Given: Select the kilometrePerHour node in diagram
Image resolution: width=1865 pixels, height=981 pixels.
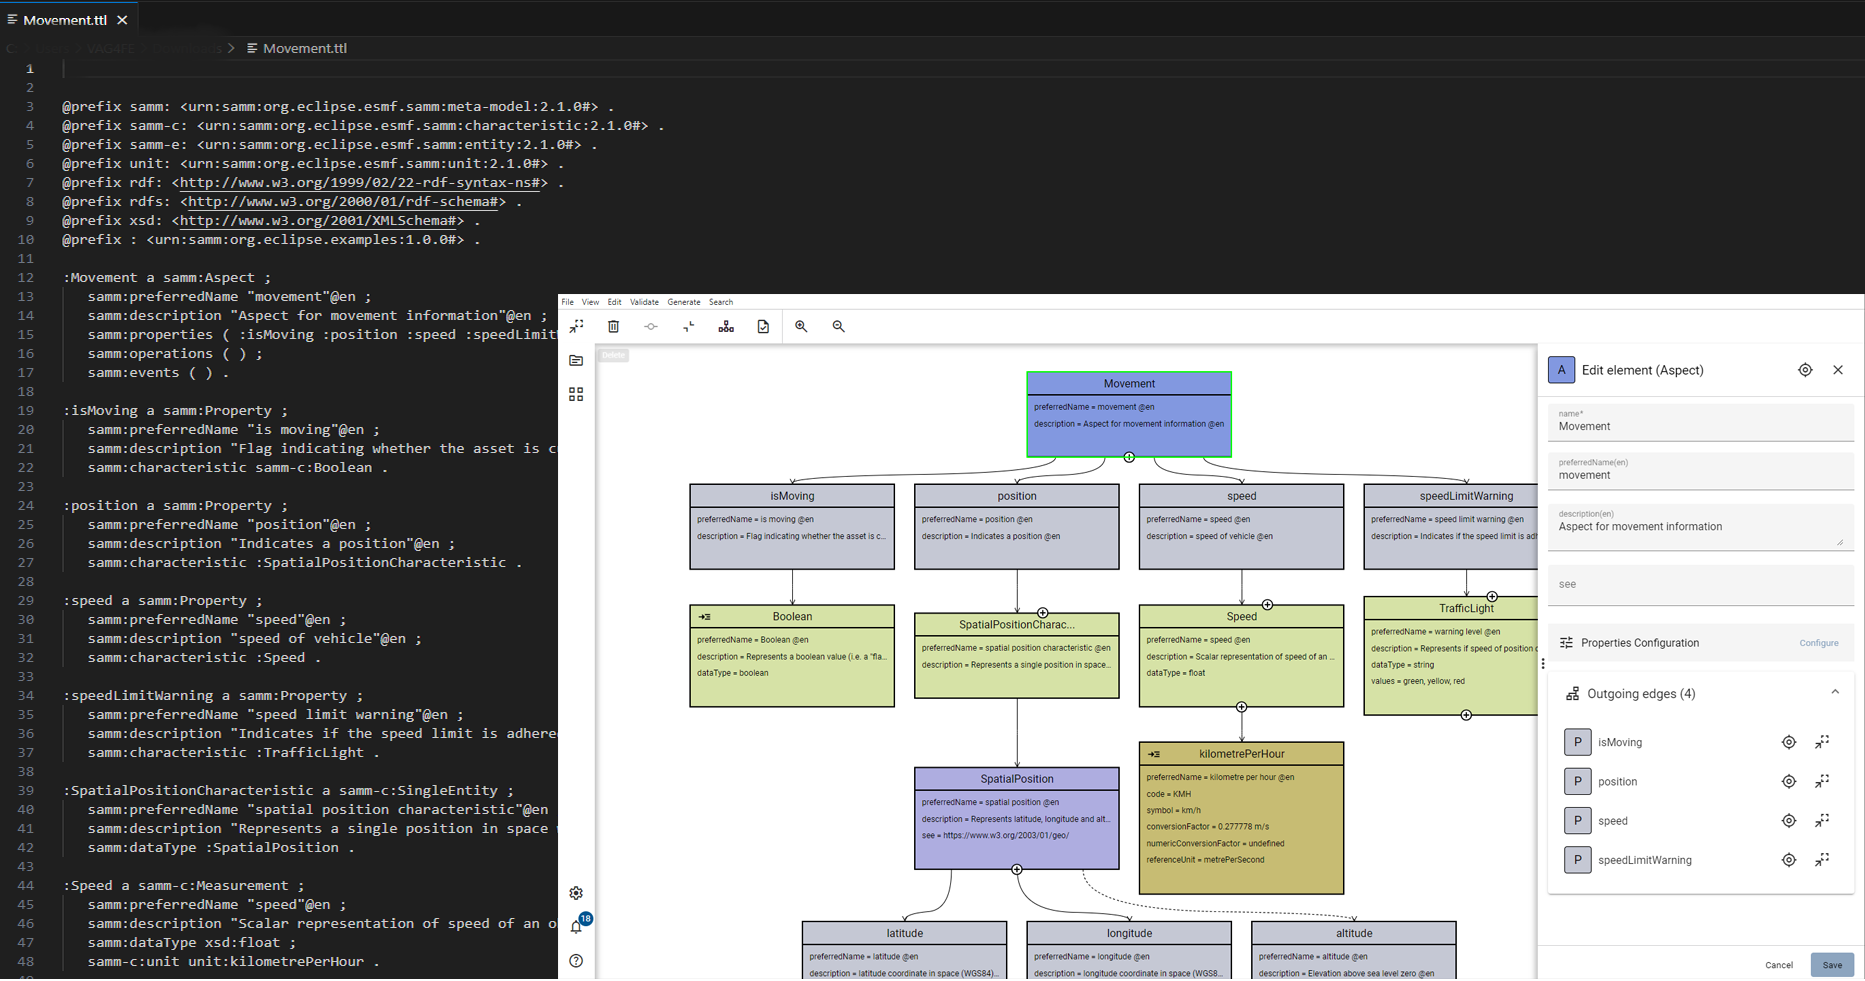Looking at the screenshot, I should pyautogui.click(x=1241, y=754).
